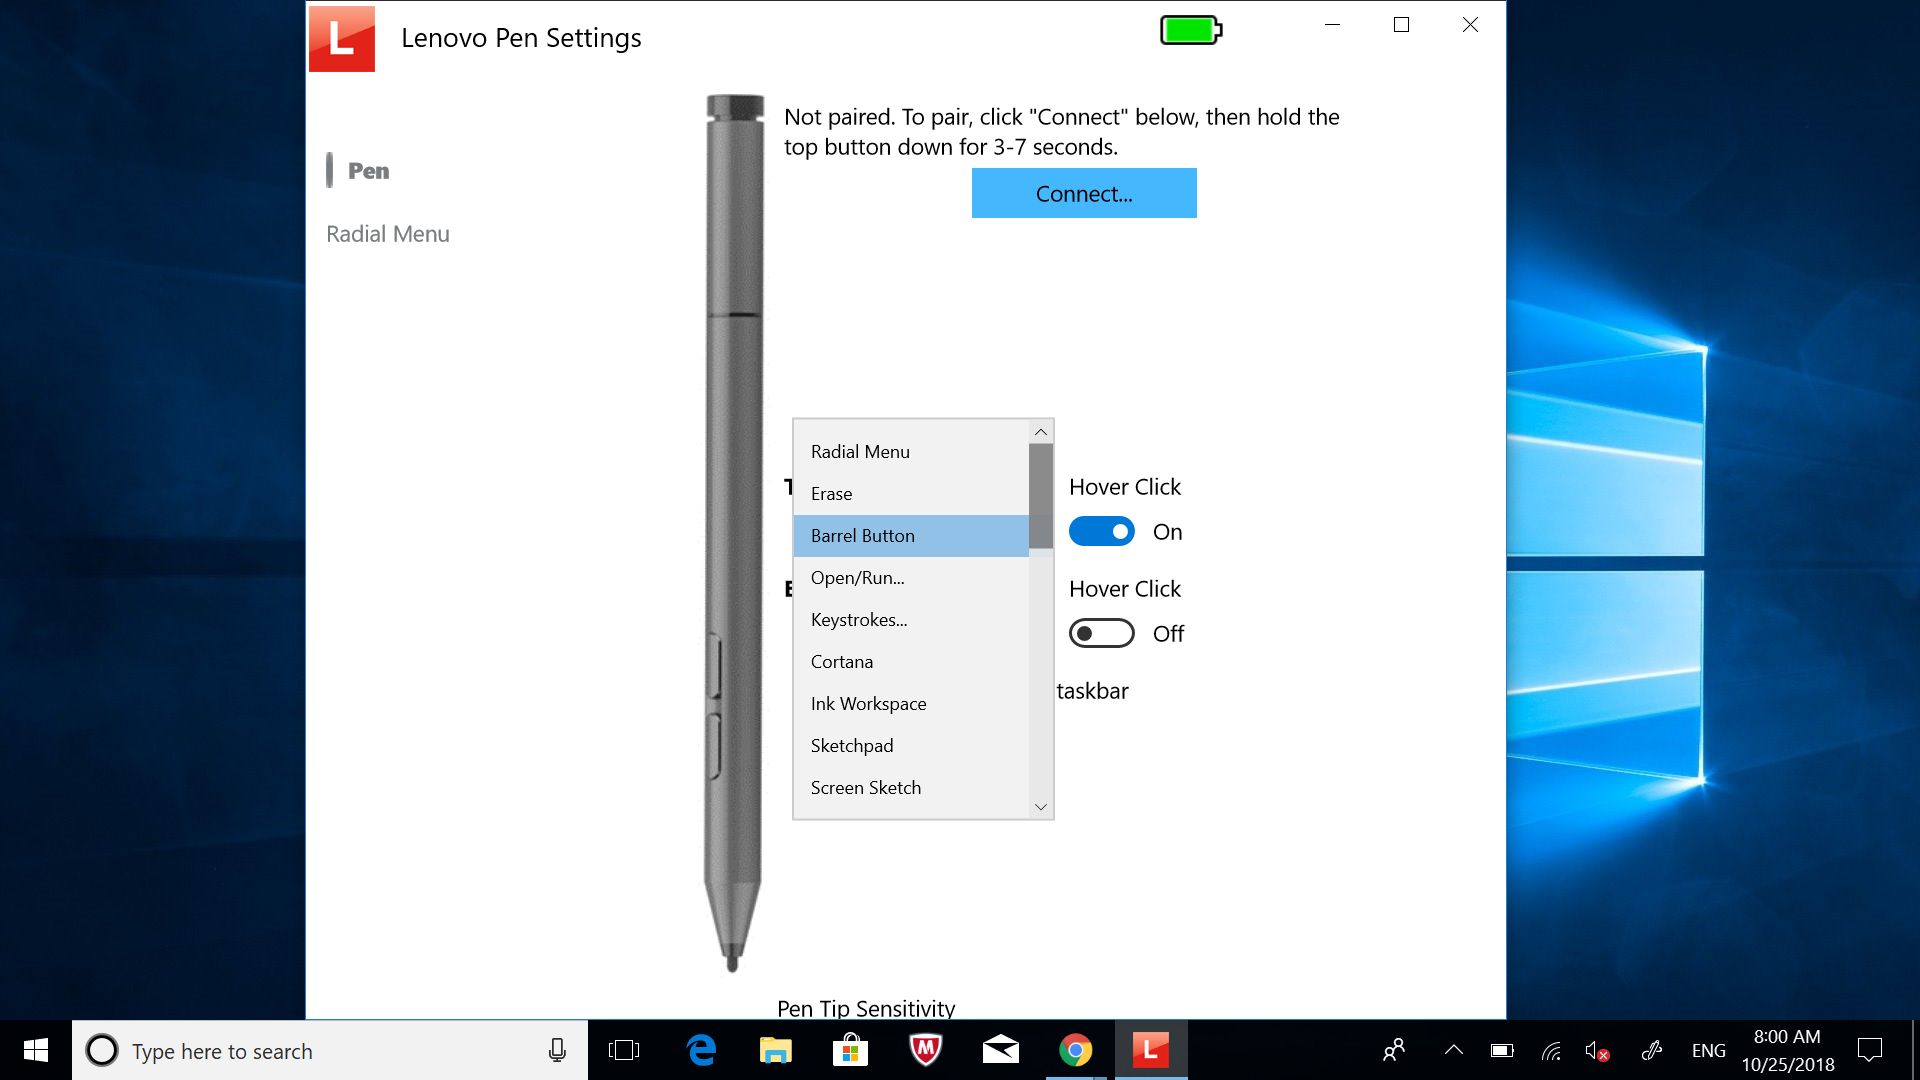The width and height of the screenshot is (1920, 1080).
Task: Click the lower barrel button on pen image
Action: point(715,746)
